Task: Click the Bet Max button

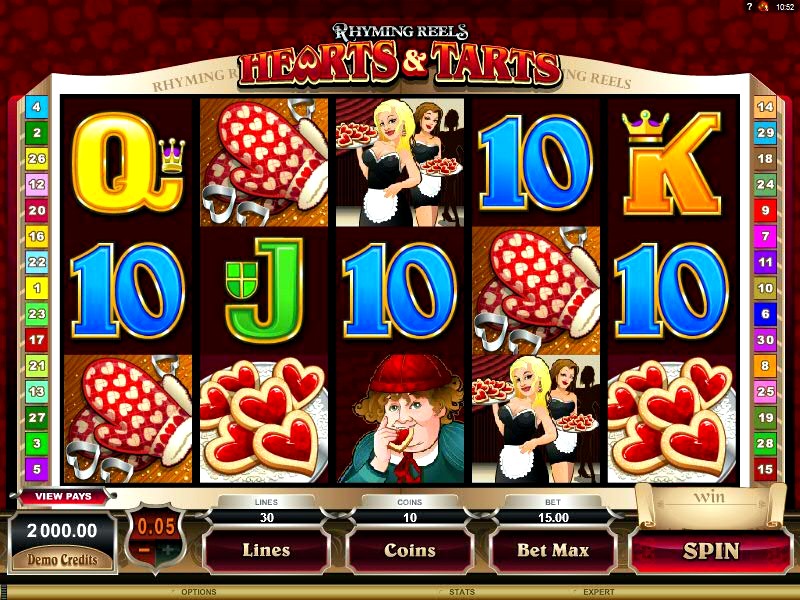Action: click(x=553, y=551)
